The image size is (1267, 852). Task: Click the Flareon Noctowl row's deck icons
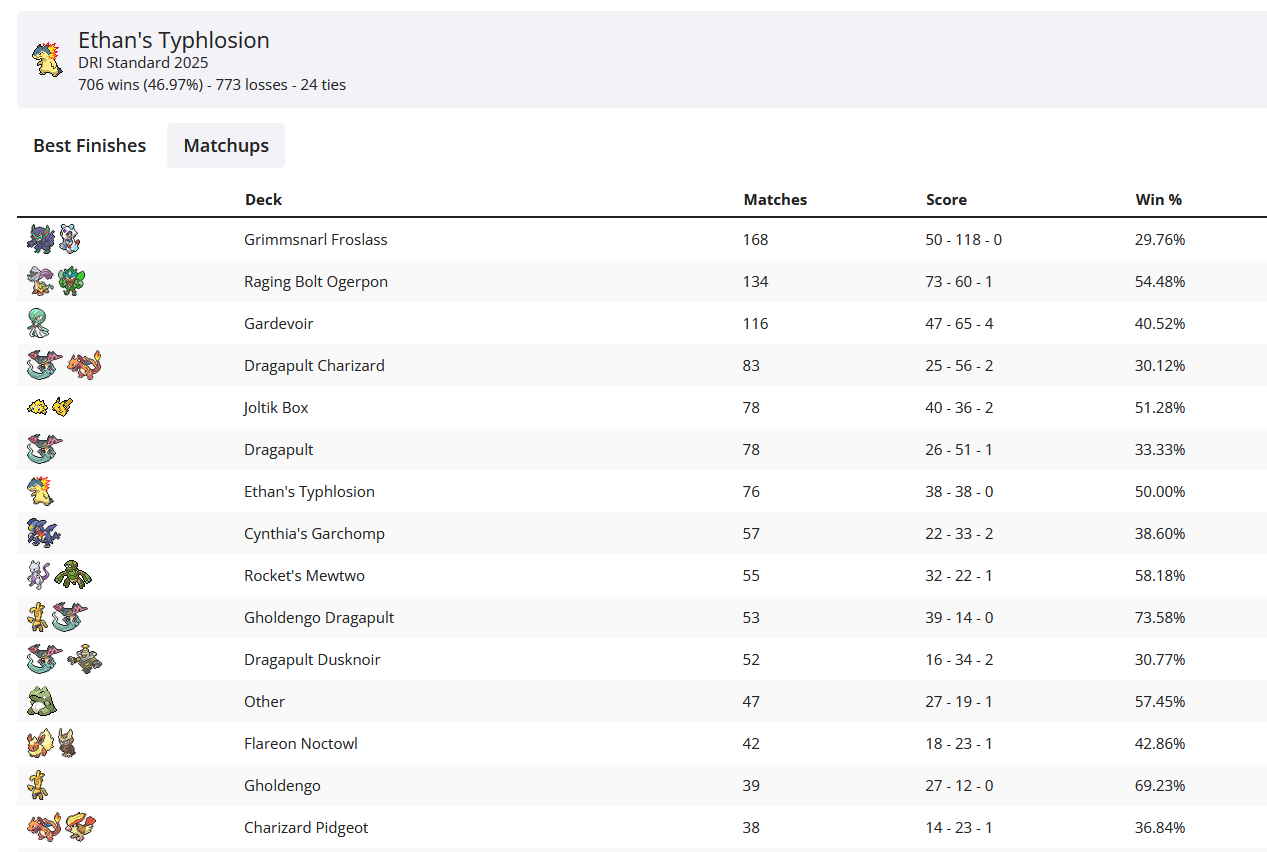pyautogui.click(x=52, y=743)
